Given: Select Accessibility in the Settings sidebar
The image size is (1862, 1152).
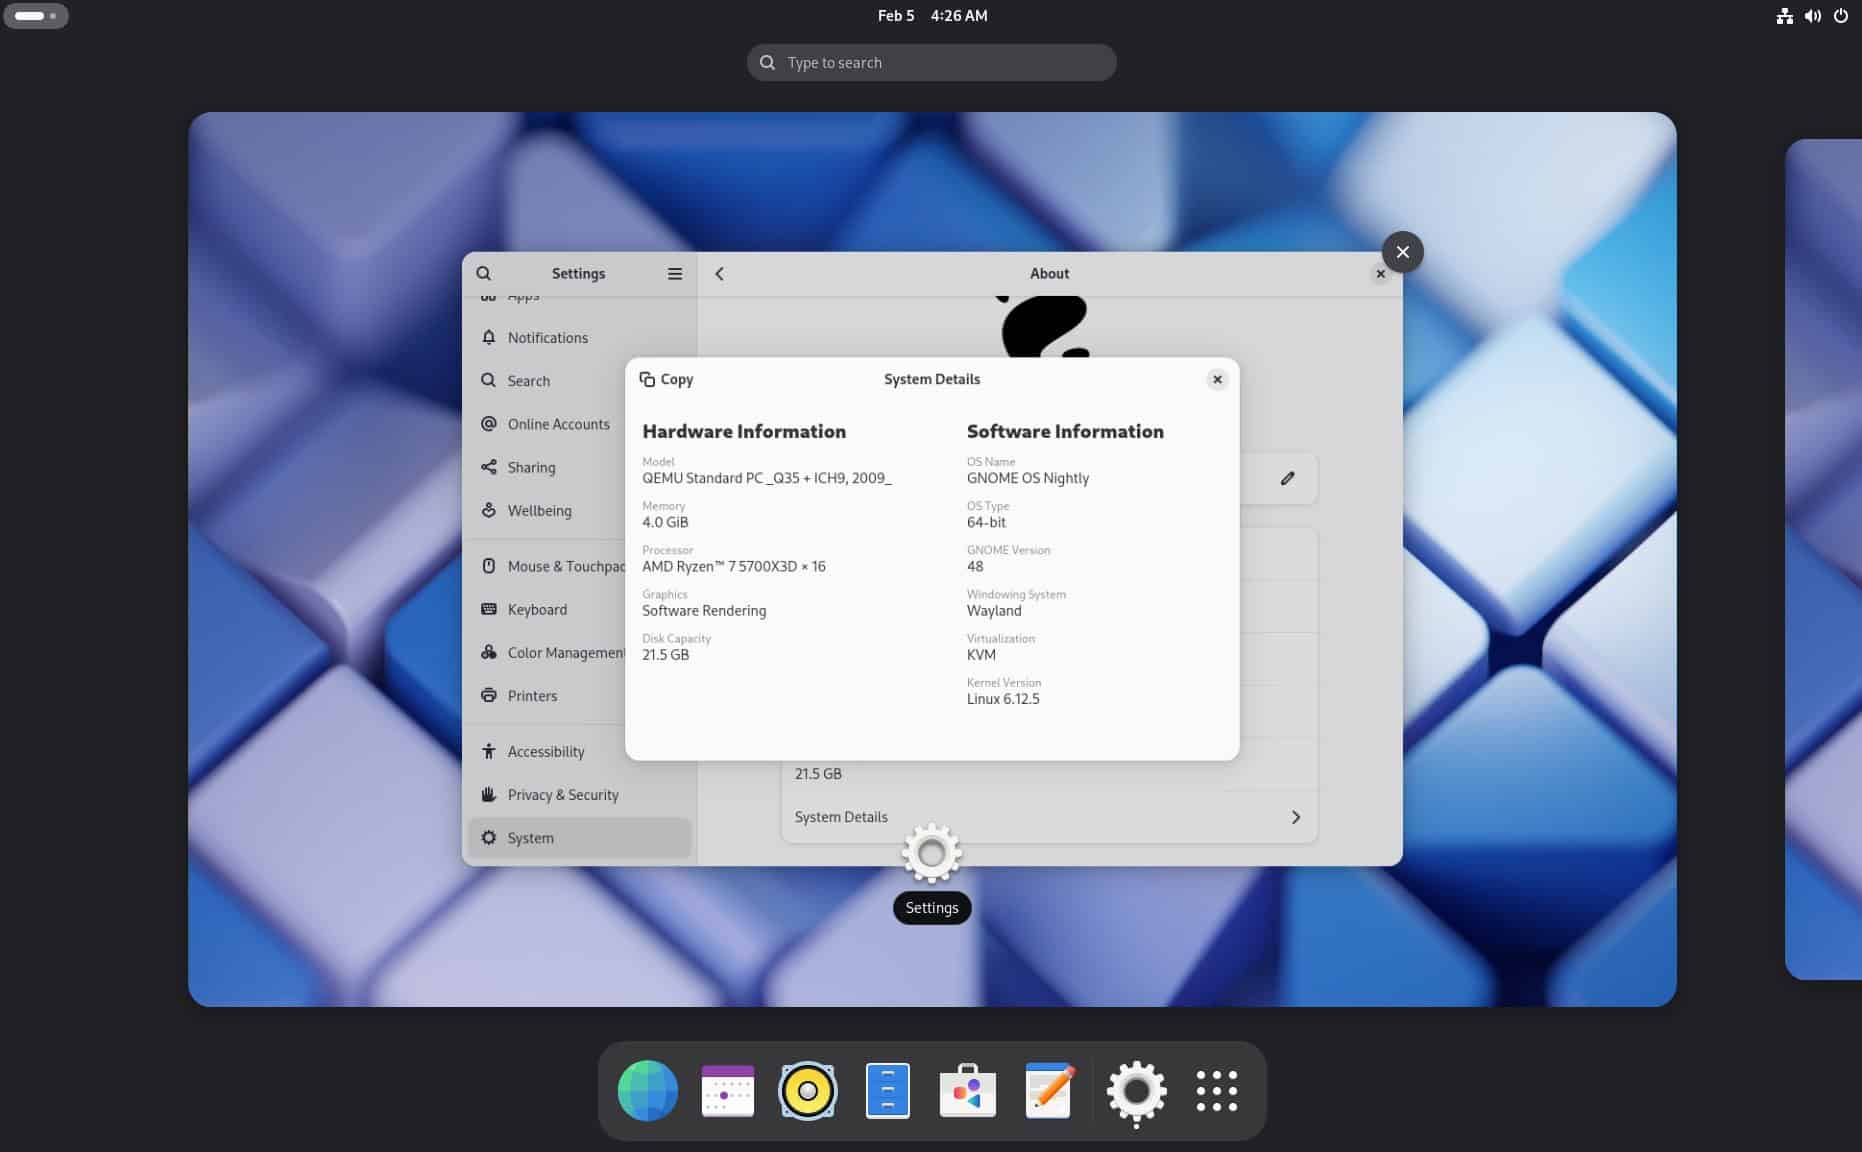Looking at the screenshot, I should (546, 751).
